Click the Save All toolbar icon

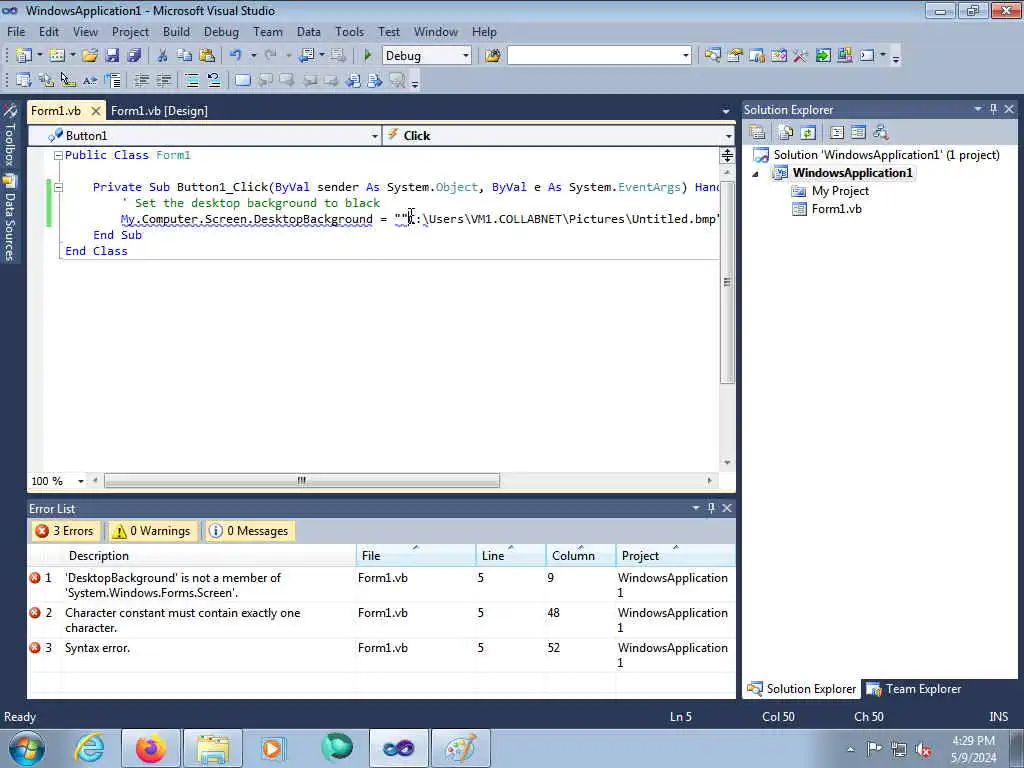point(135,56)
